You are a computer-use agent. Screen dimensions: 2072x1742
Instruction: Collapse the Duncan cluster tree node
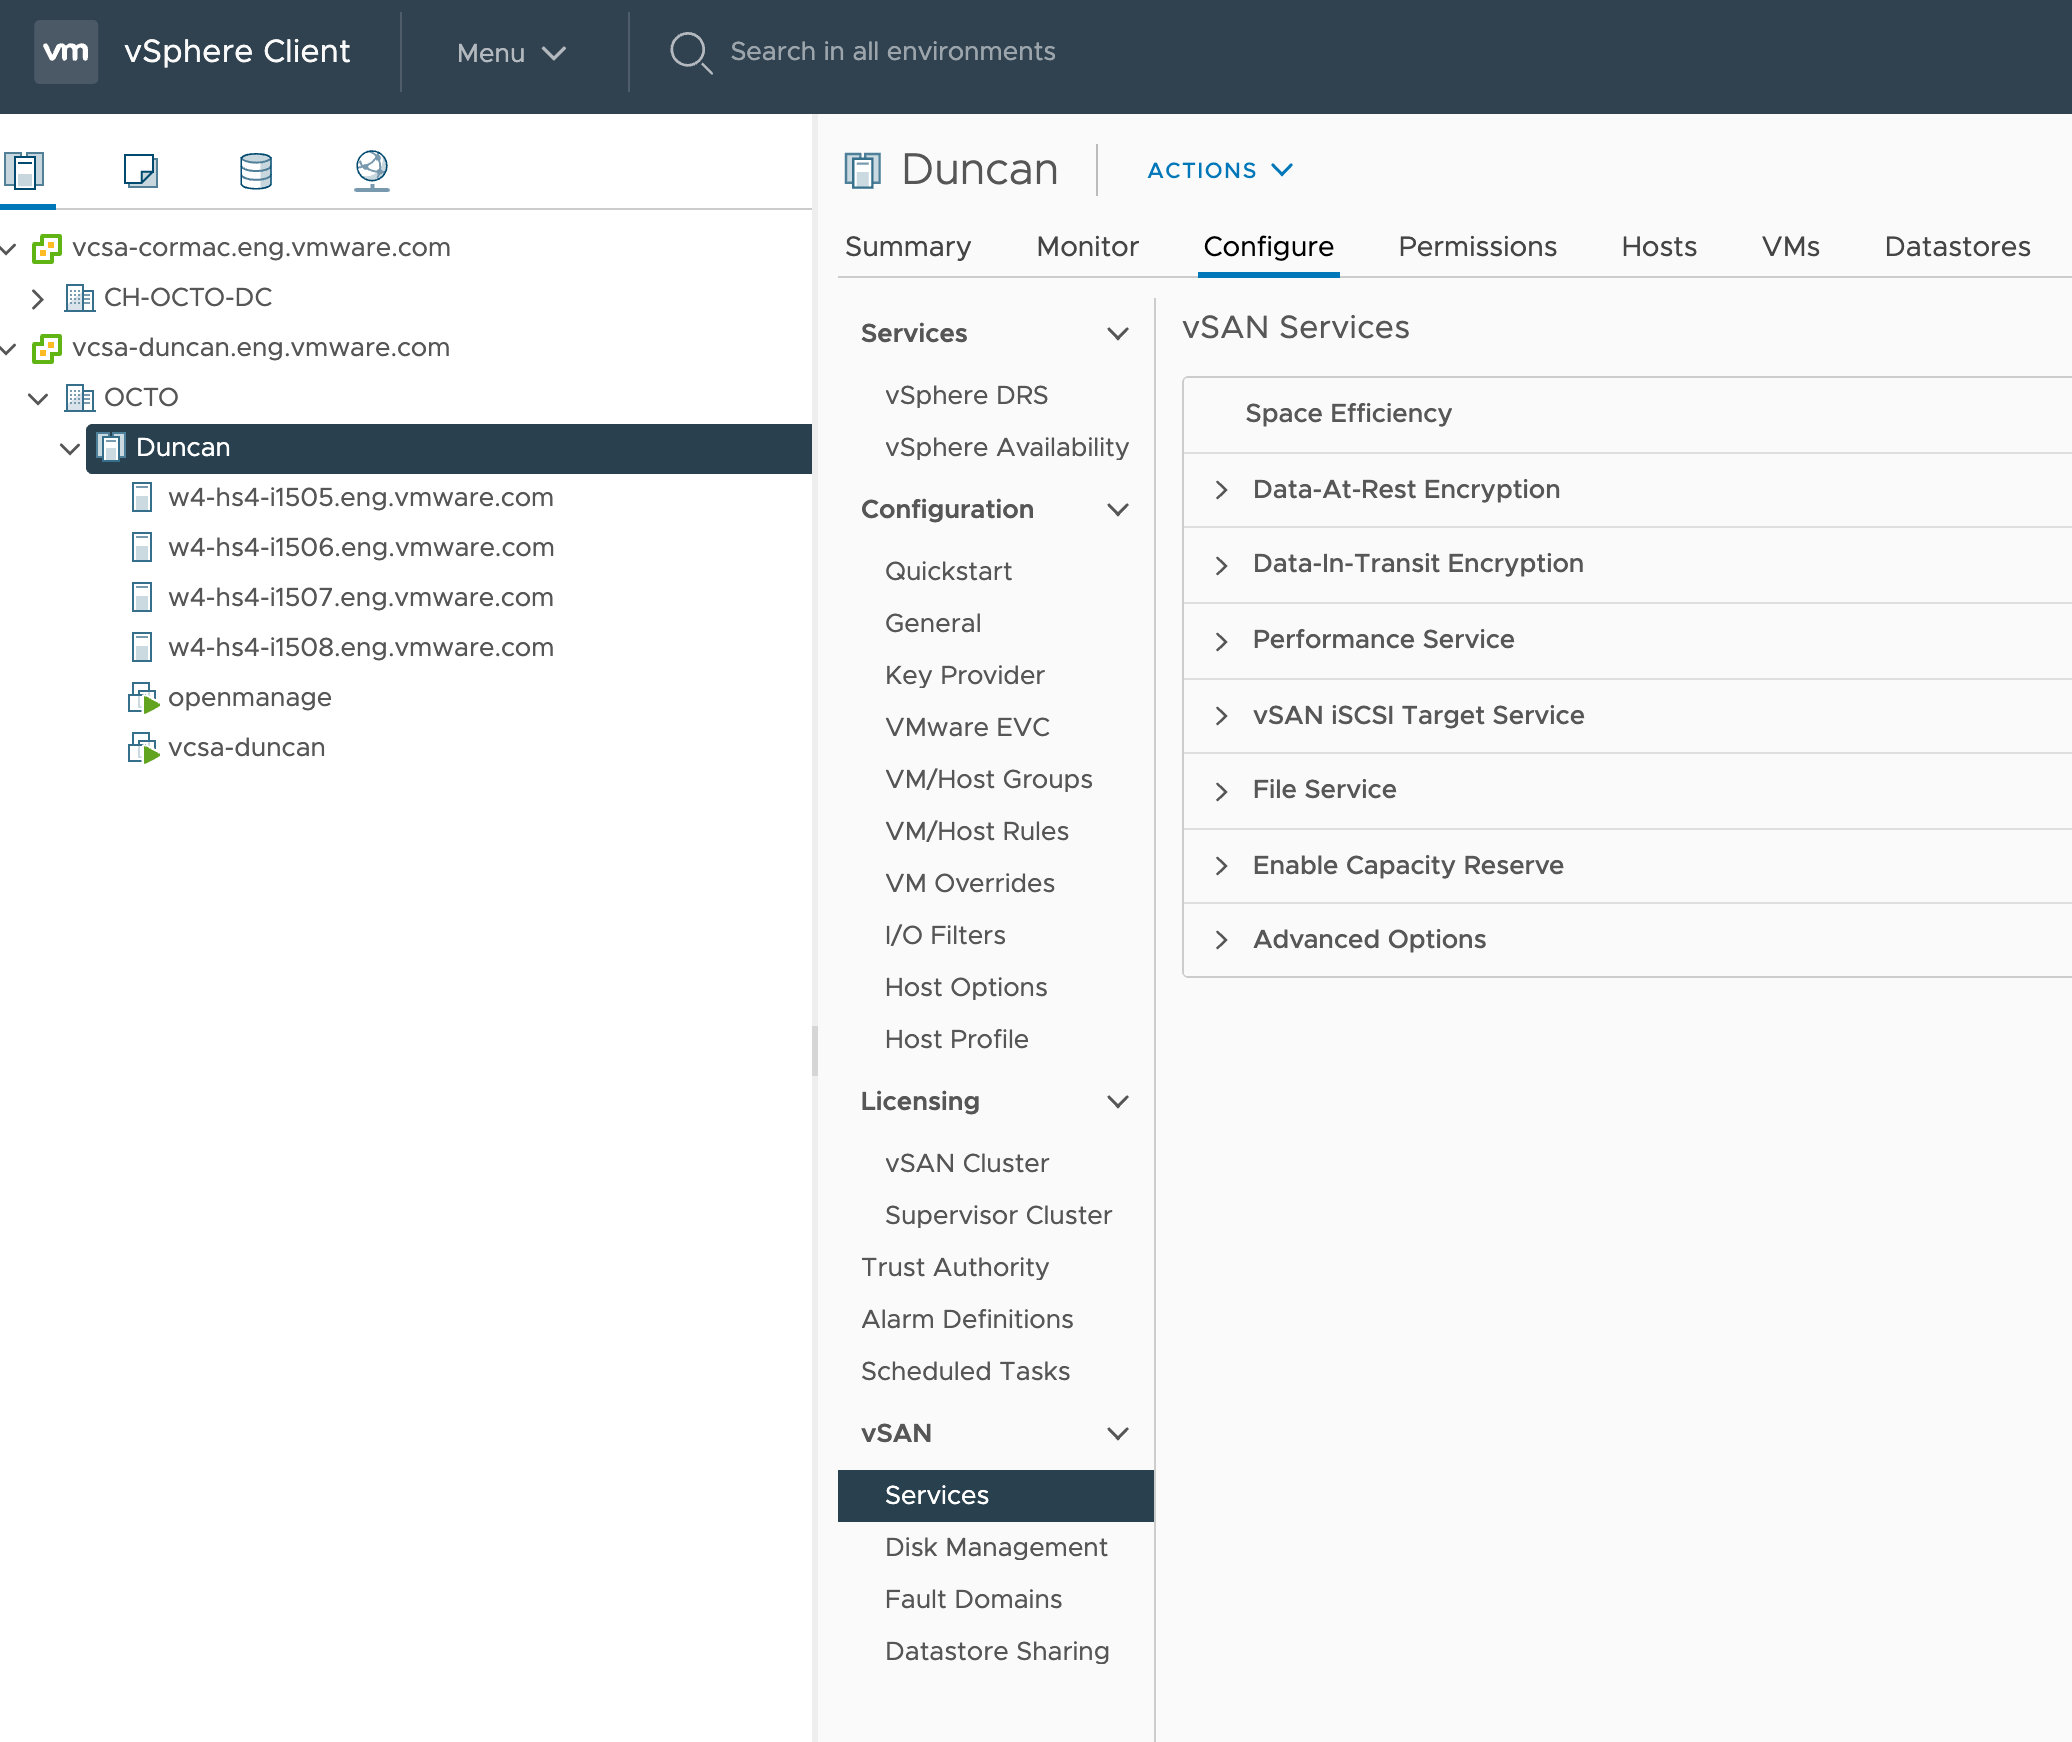pos(69,448)
